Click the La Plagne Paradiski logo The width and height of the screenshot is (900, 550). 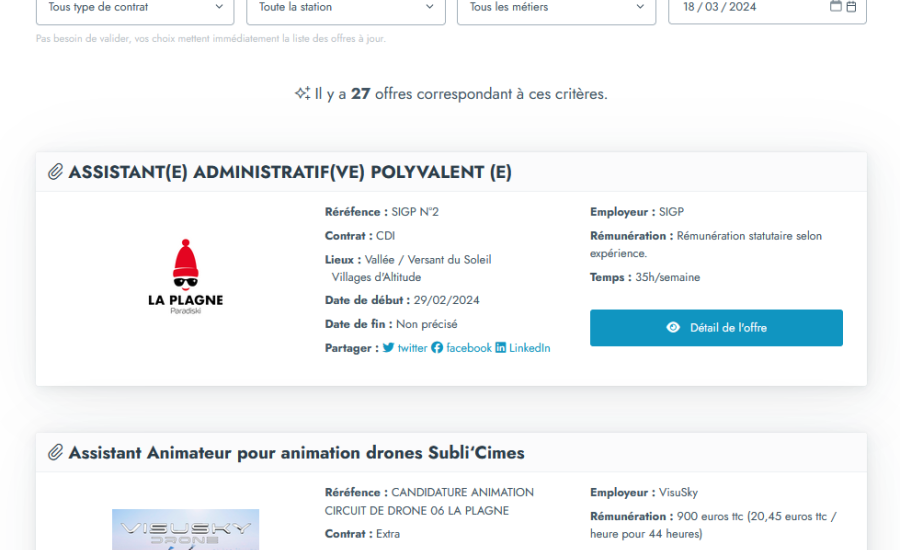(185, 277)
